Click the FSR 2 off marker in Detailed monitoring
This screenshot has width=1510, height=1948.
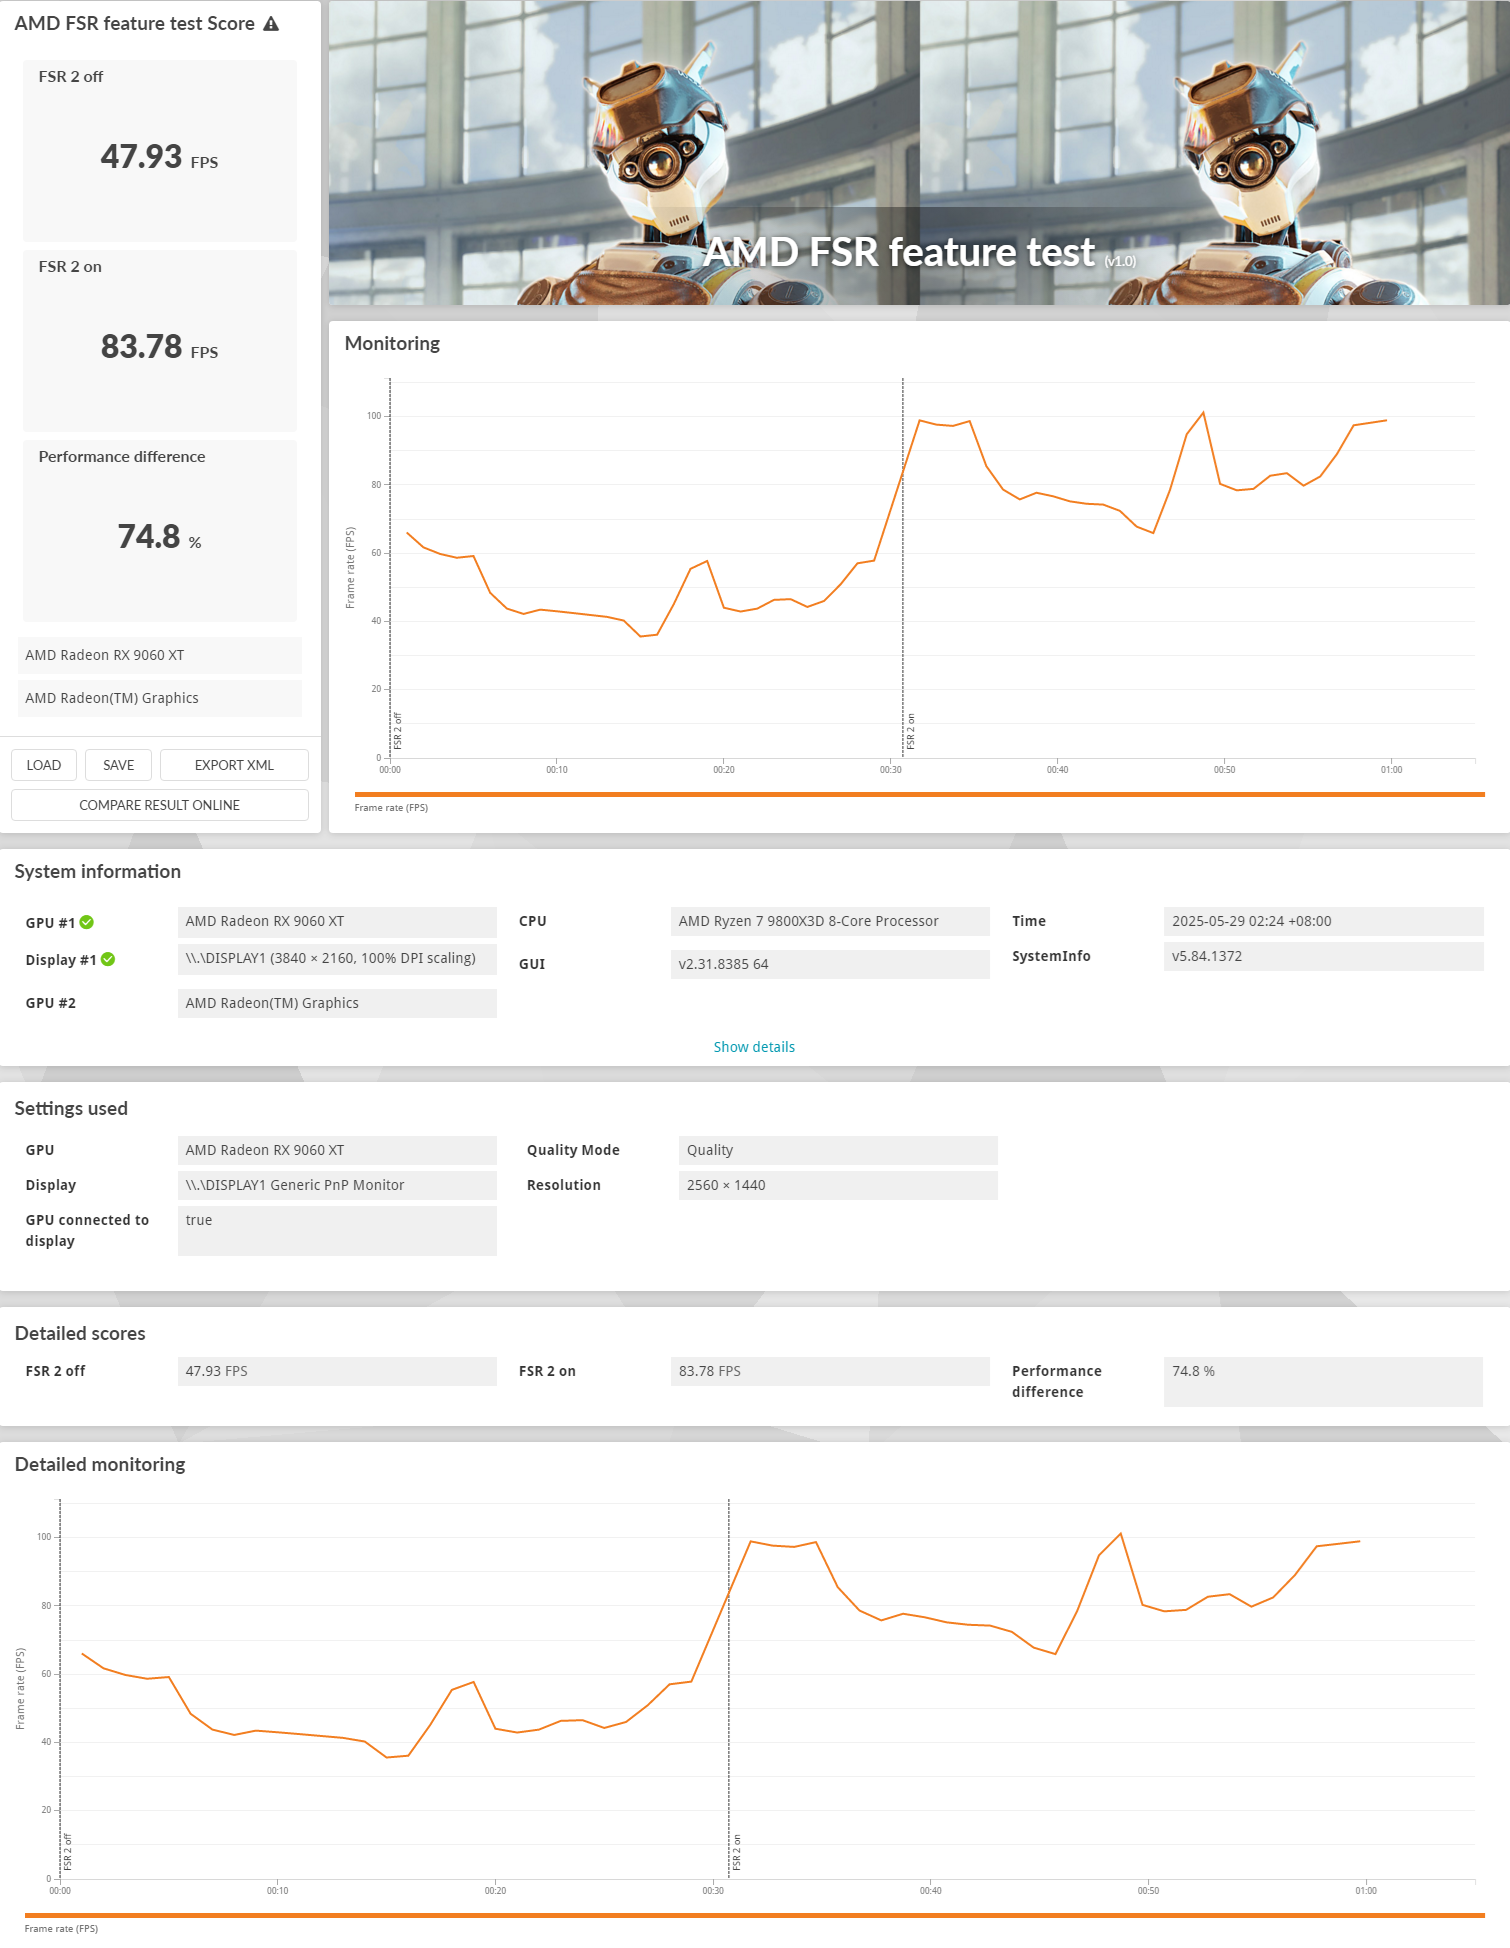(68, 1852)
